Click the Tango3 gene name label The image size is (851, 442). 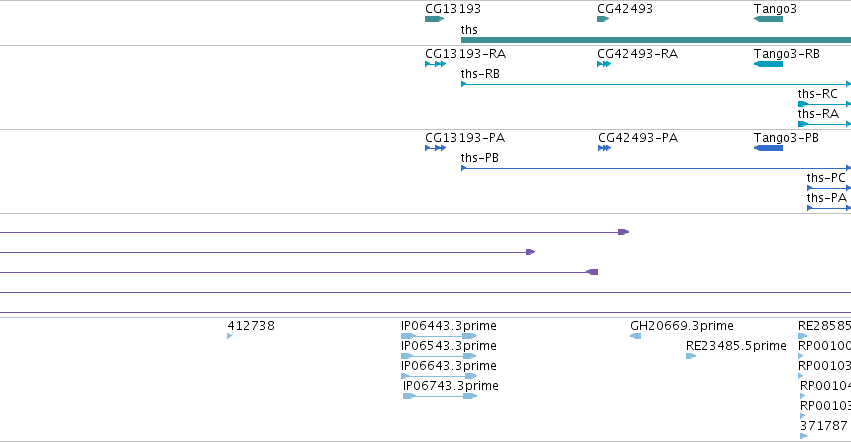pos(775,9)
